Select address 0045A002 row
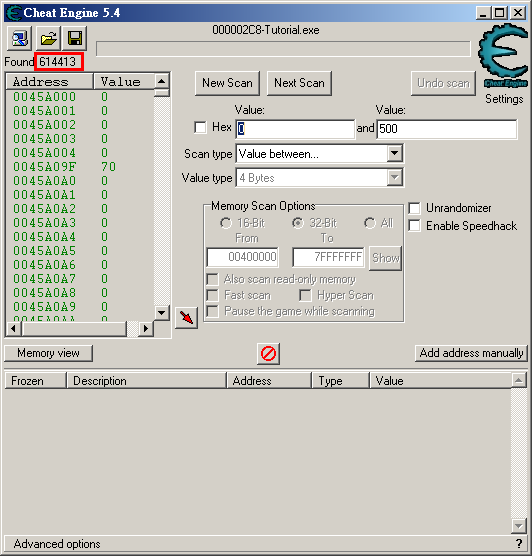Viewport: 532px width, 556px height. click(x=80, y=124)
